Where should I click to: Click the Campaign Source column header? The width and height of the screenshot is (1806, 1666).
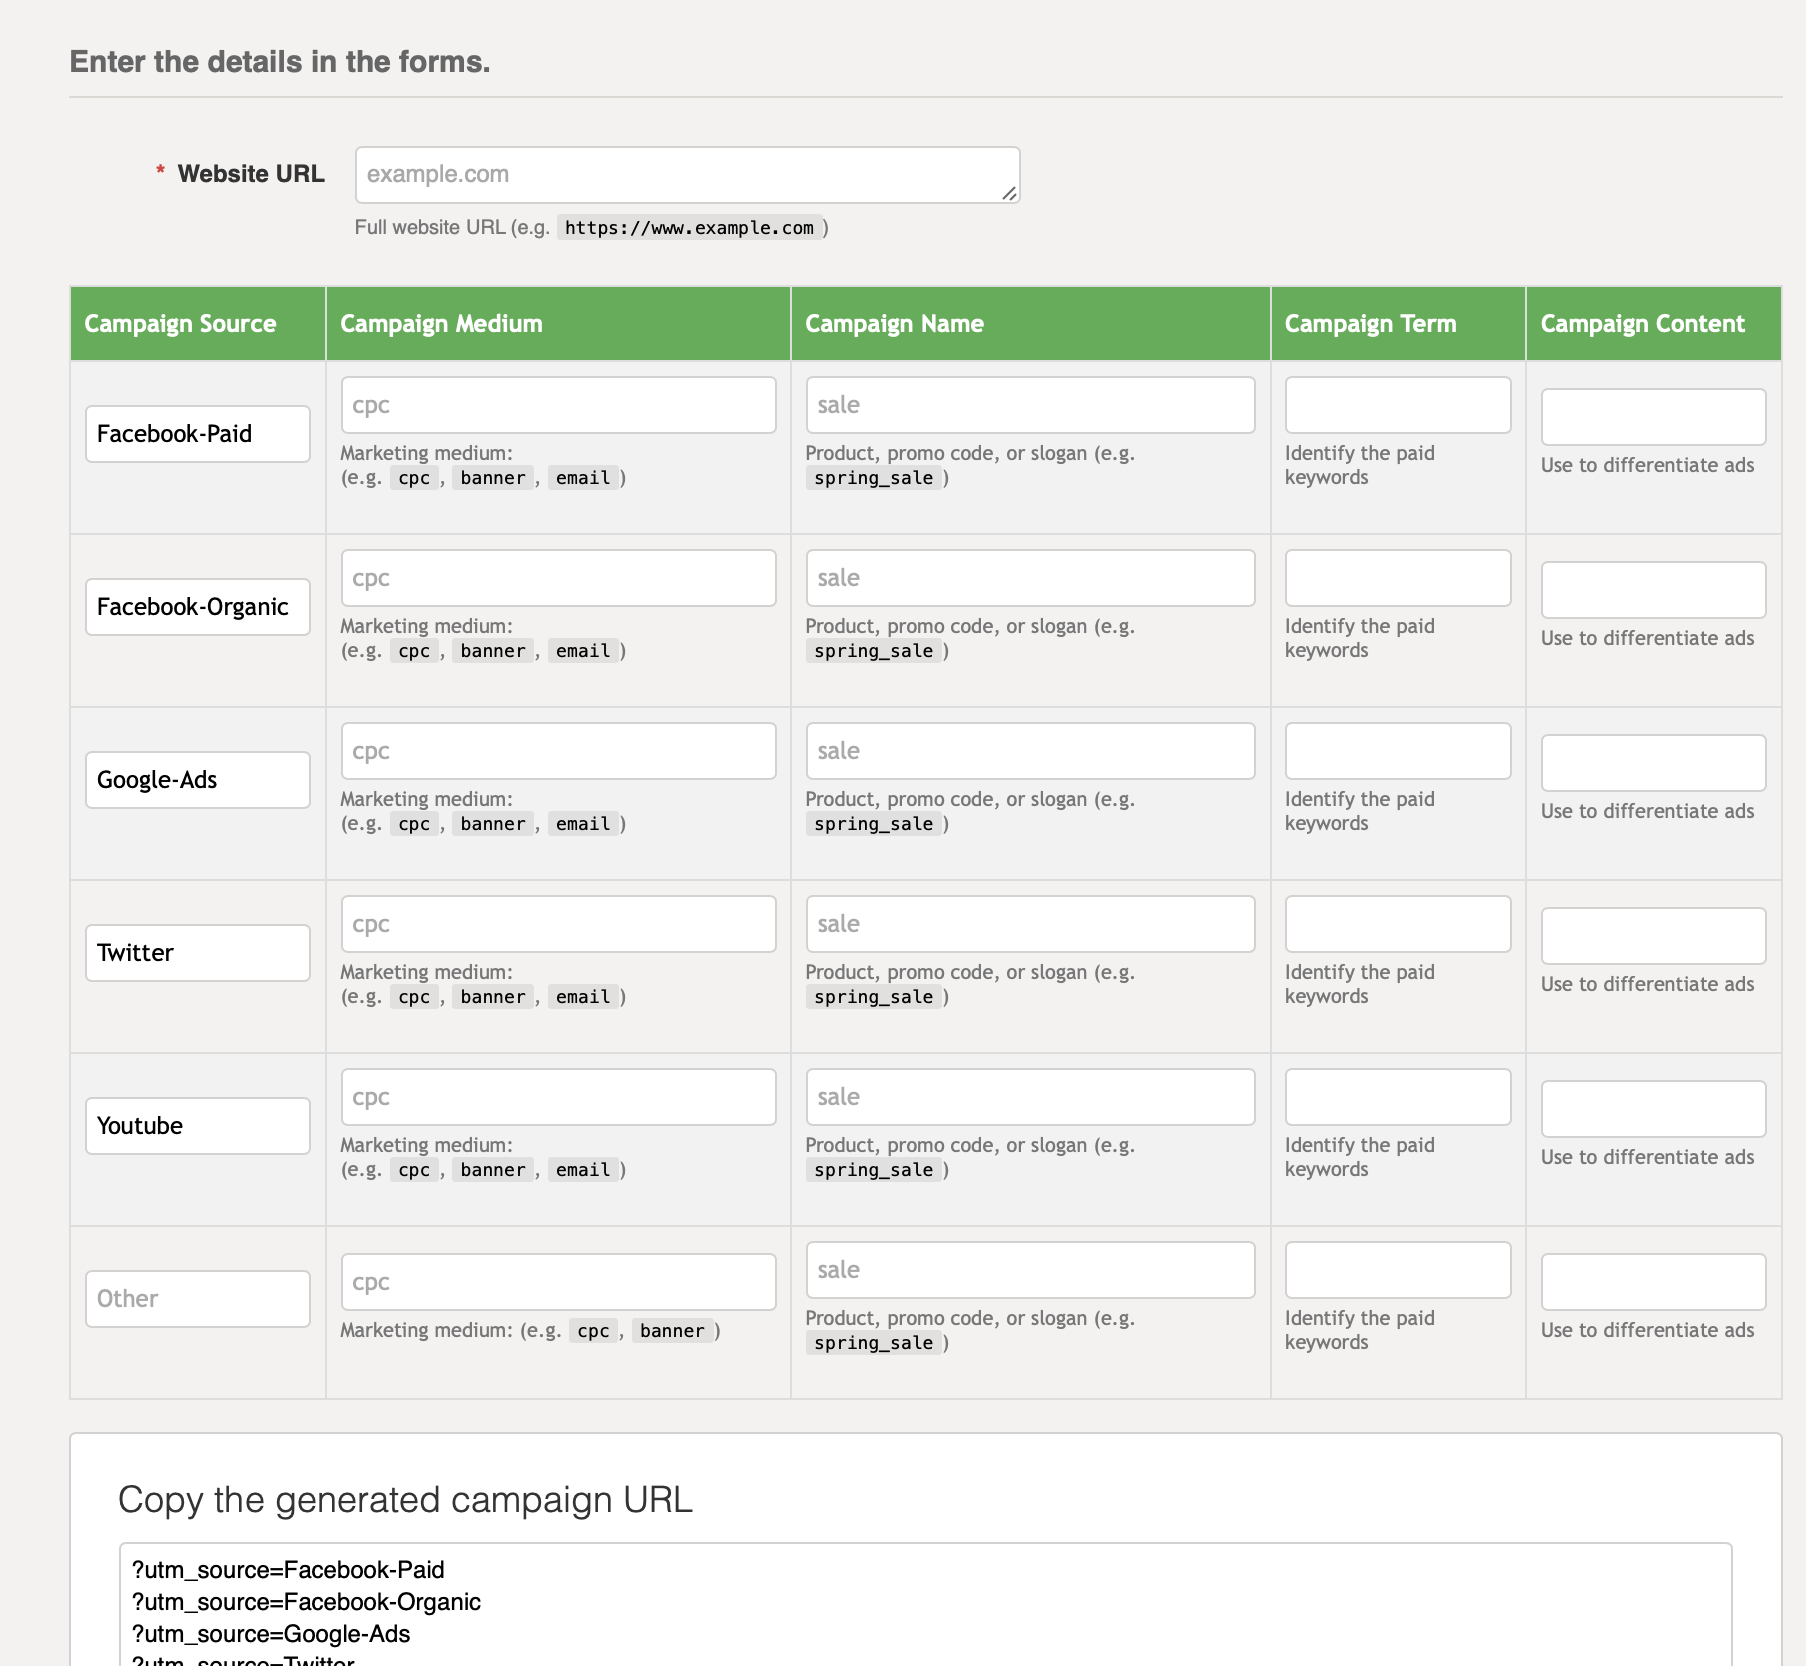point(180,323)
